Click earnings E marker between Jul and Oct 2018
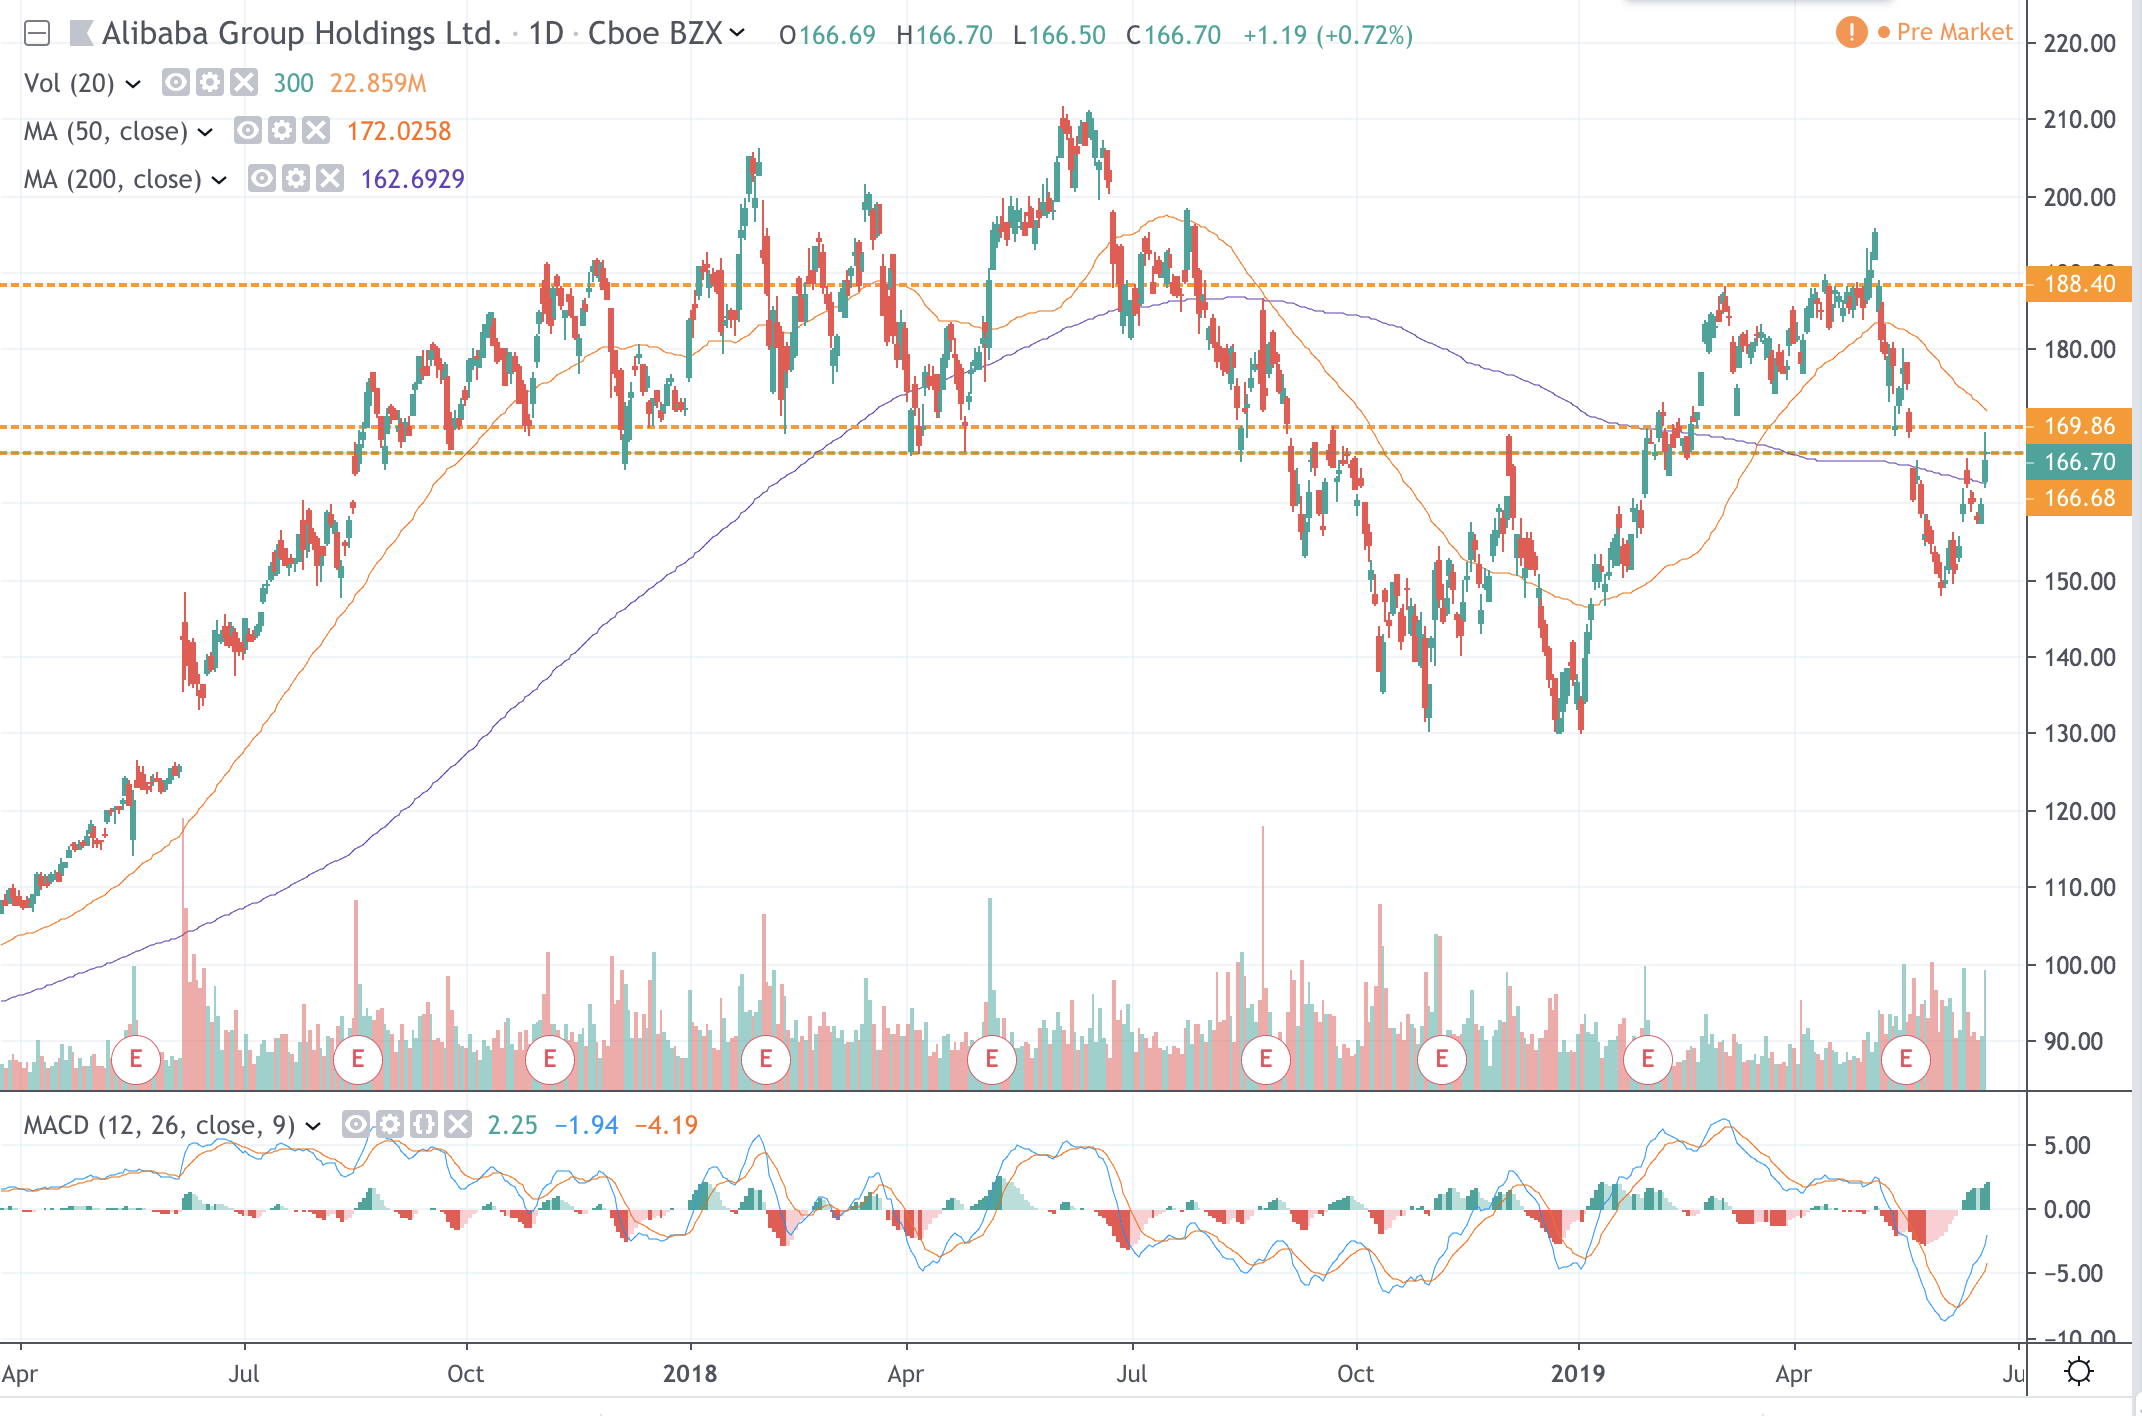Image resolution: width=2142 pixels, height=1416 pixels. coord(1266,1059)
